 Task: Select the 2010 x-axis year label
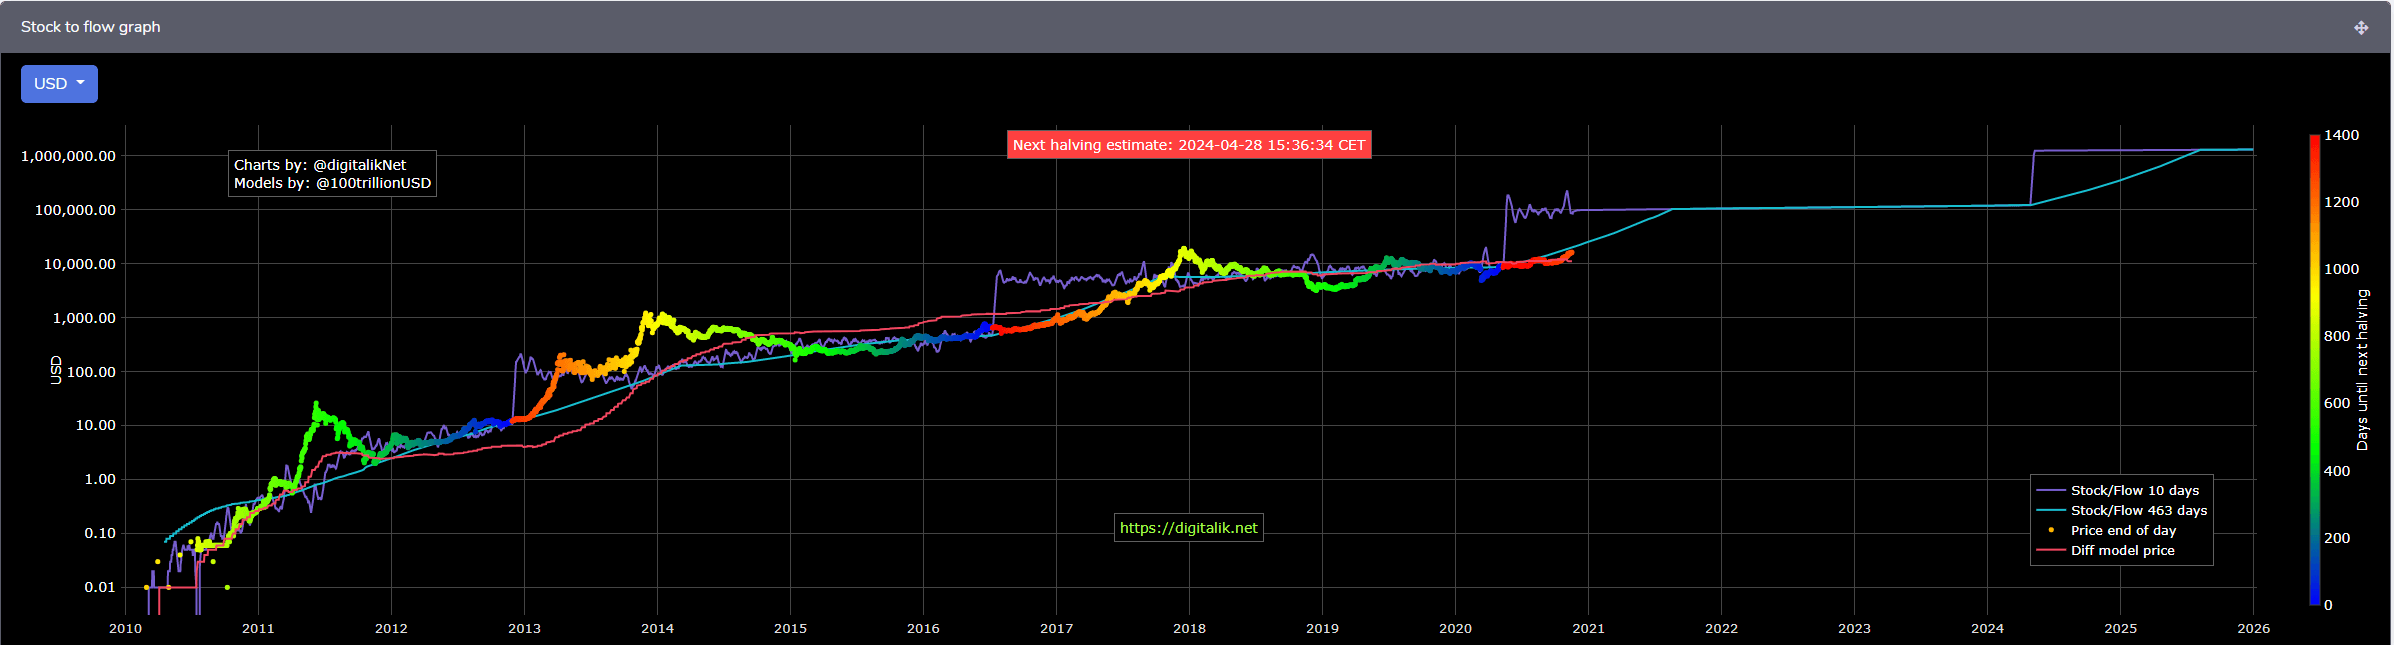[x=125, y=629]
